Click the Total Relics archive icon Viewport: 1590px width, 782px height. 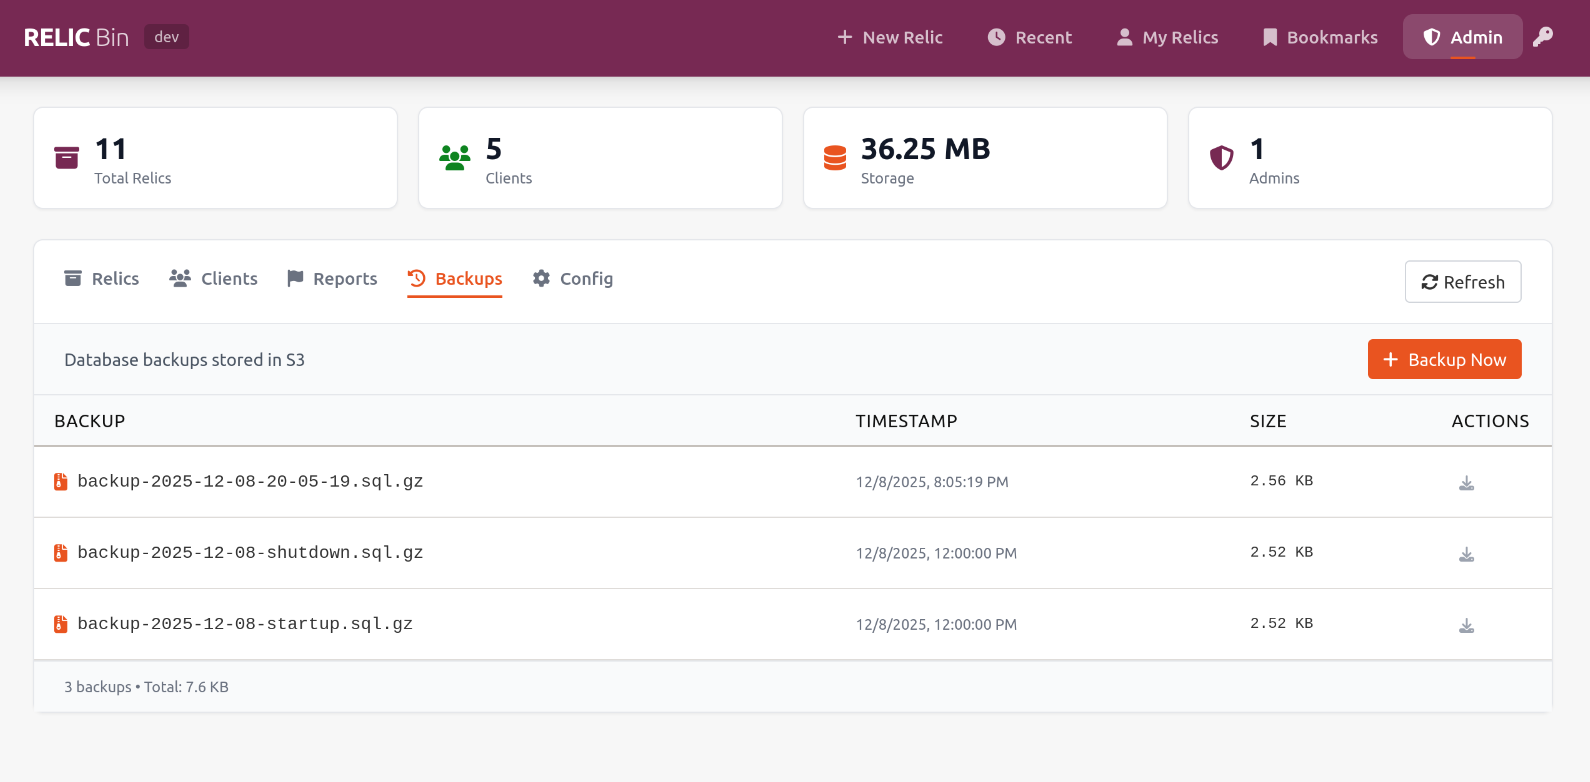[x=66, y=158]
